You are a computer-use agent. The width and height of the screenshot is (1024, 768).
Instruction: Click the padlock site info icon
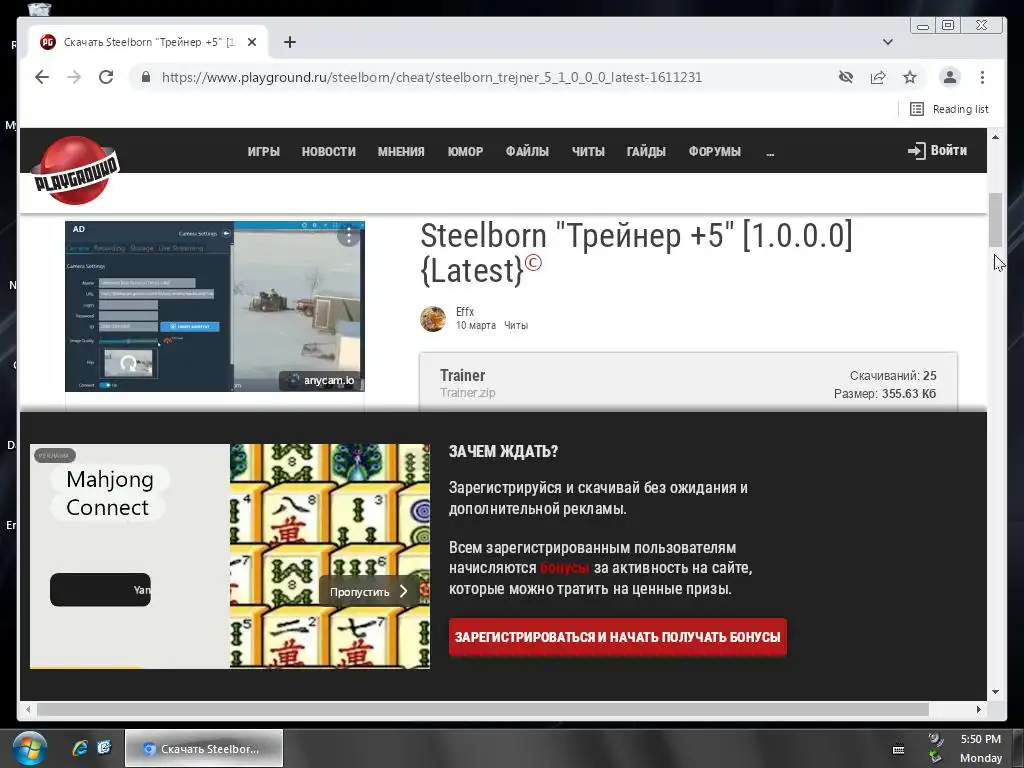pos(146,77)
